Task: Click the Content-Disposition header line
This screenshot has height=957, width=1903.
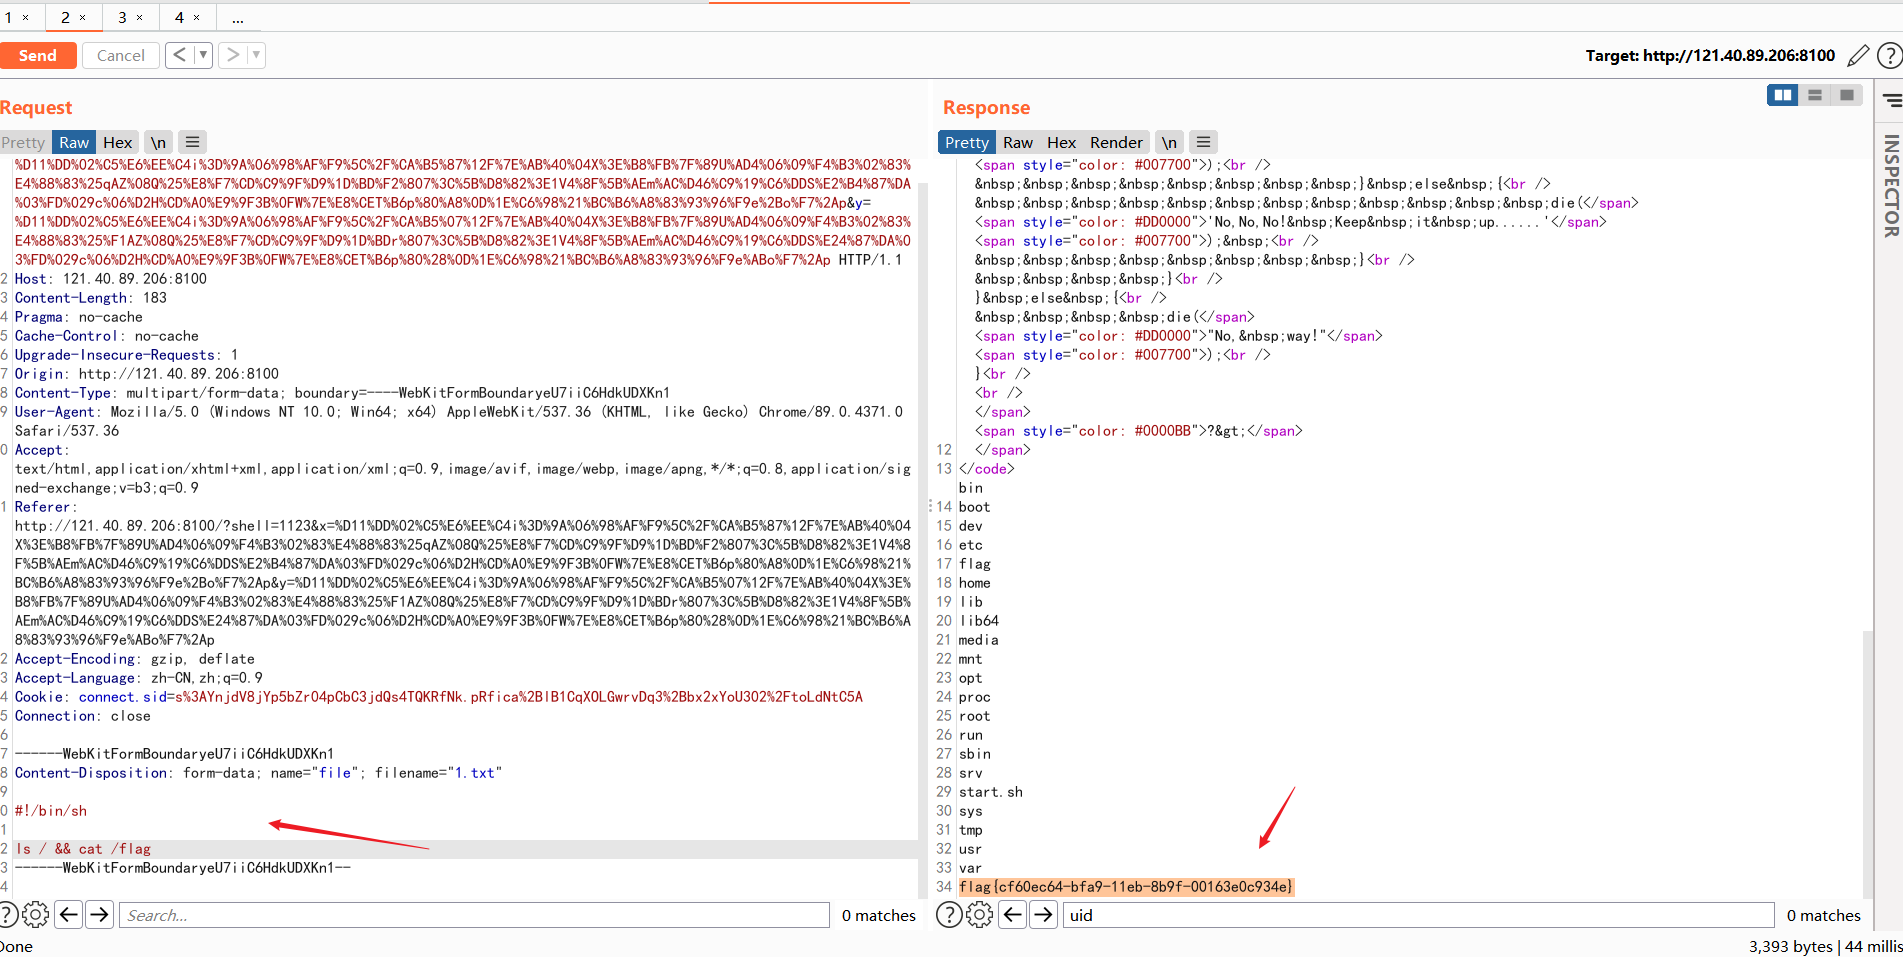Action: pos(258,773)
